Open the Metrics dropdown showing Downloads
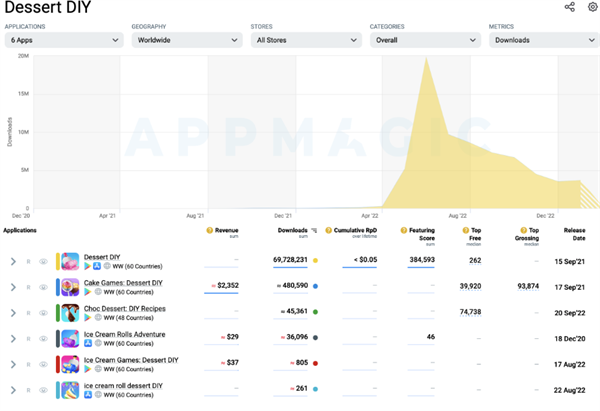Screen dimensions: 600x411 coord(545,40)
